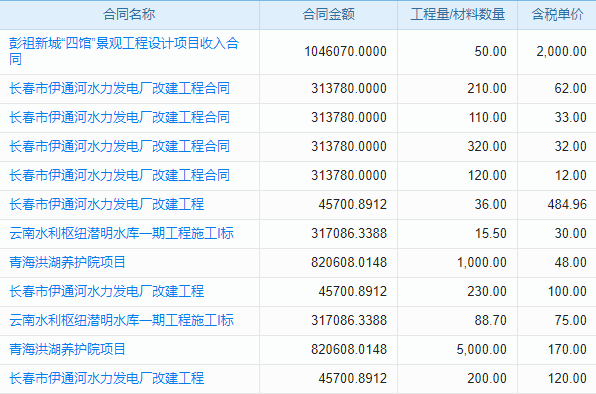Screen dimensions: 596x394
Task: Click the 合同金额 column header
Action: click(328, 14)
